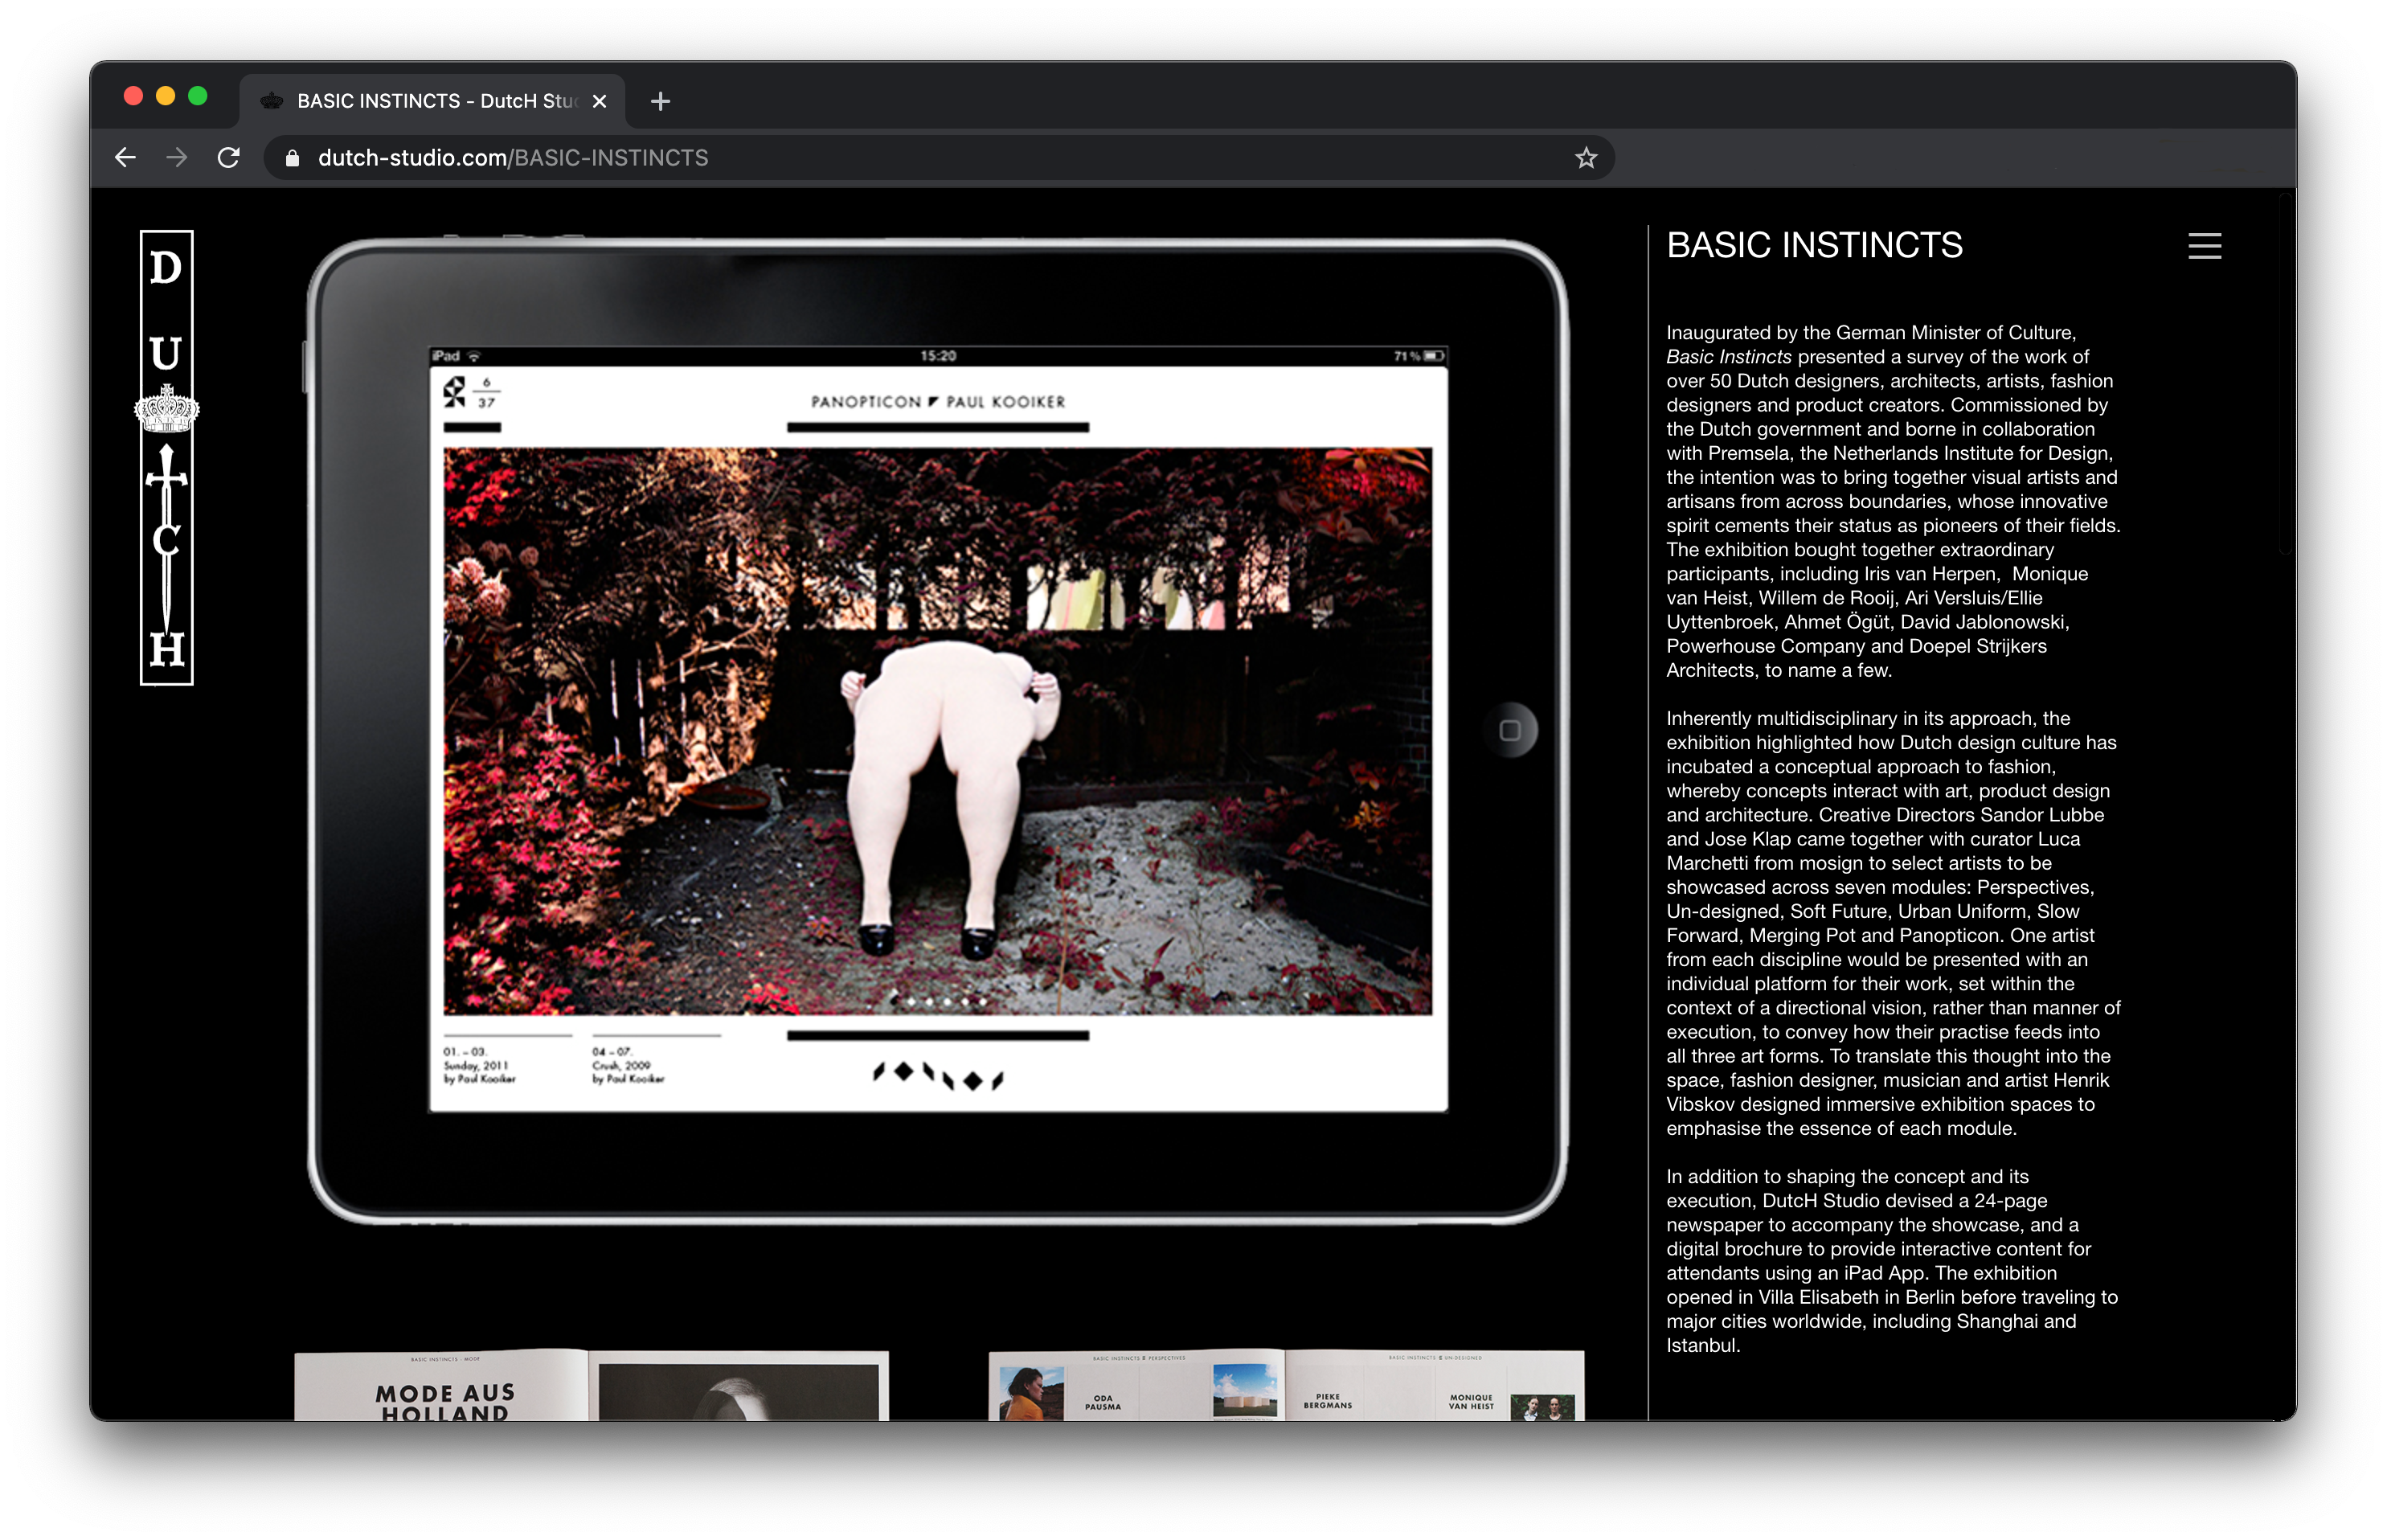
Task: Reload the current page
Action: pyautogui.click(x=229, y=158)
